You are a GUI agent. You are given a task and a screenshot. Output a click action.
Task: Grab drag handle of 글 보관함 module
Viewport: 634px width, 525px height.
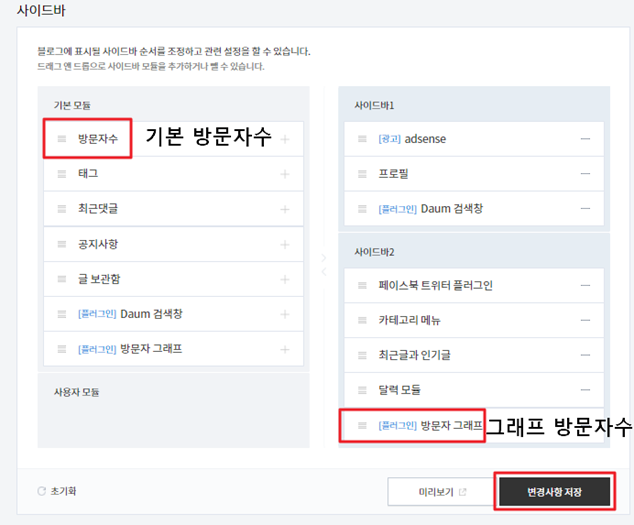pyautogui.click(x=61, y=279)
